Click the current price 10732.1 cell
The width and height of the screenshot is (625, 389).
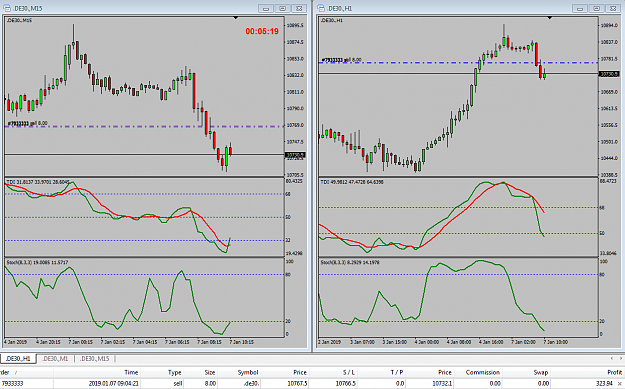tap(442, 383)
